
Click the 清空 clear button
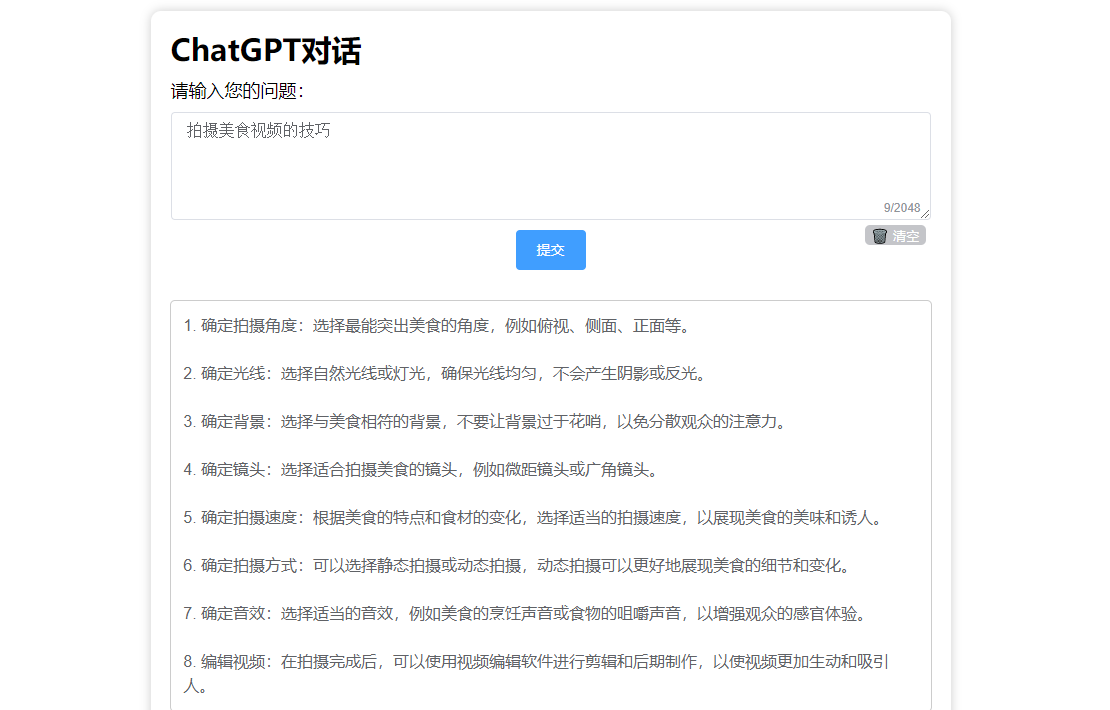click(x=895, y=236)
